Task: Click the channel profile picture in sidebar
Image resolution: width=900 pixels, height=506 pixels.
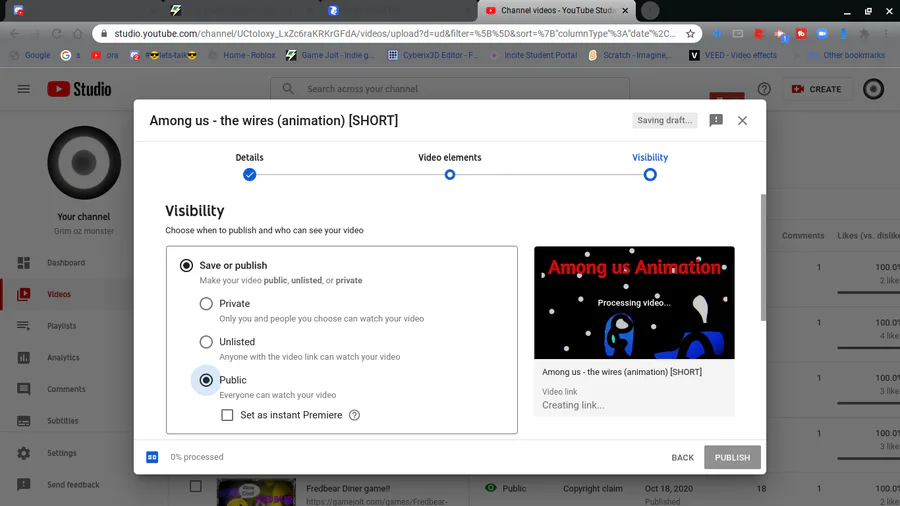Action: click(x=84, y=163)
